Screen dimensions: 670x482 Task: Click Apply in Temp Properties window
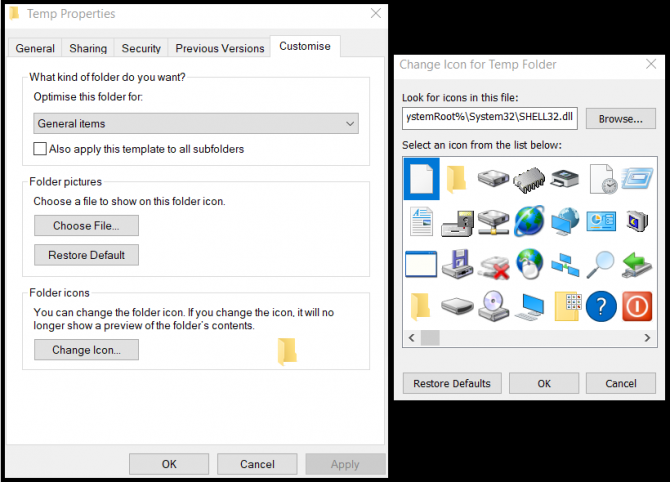(x=345, y=464)
